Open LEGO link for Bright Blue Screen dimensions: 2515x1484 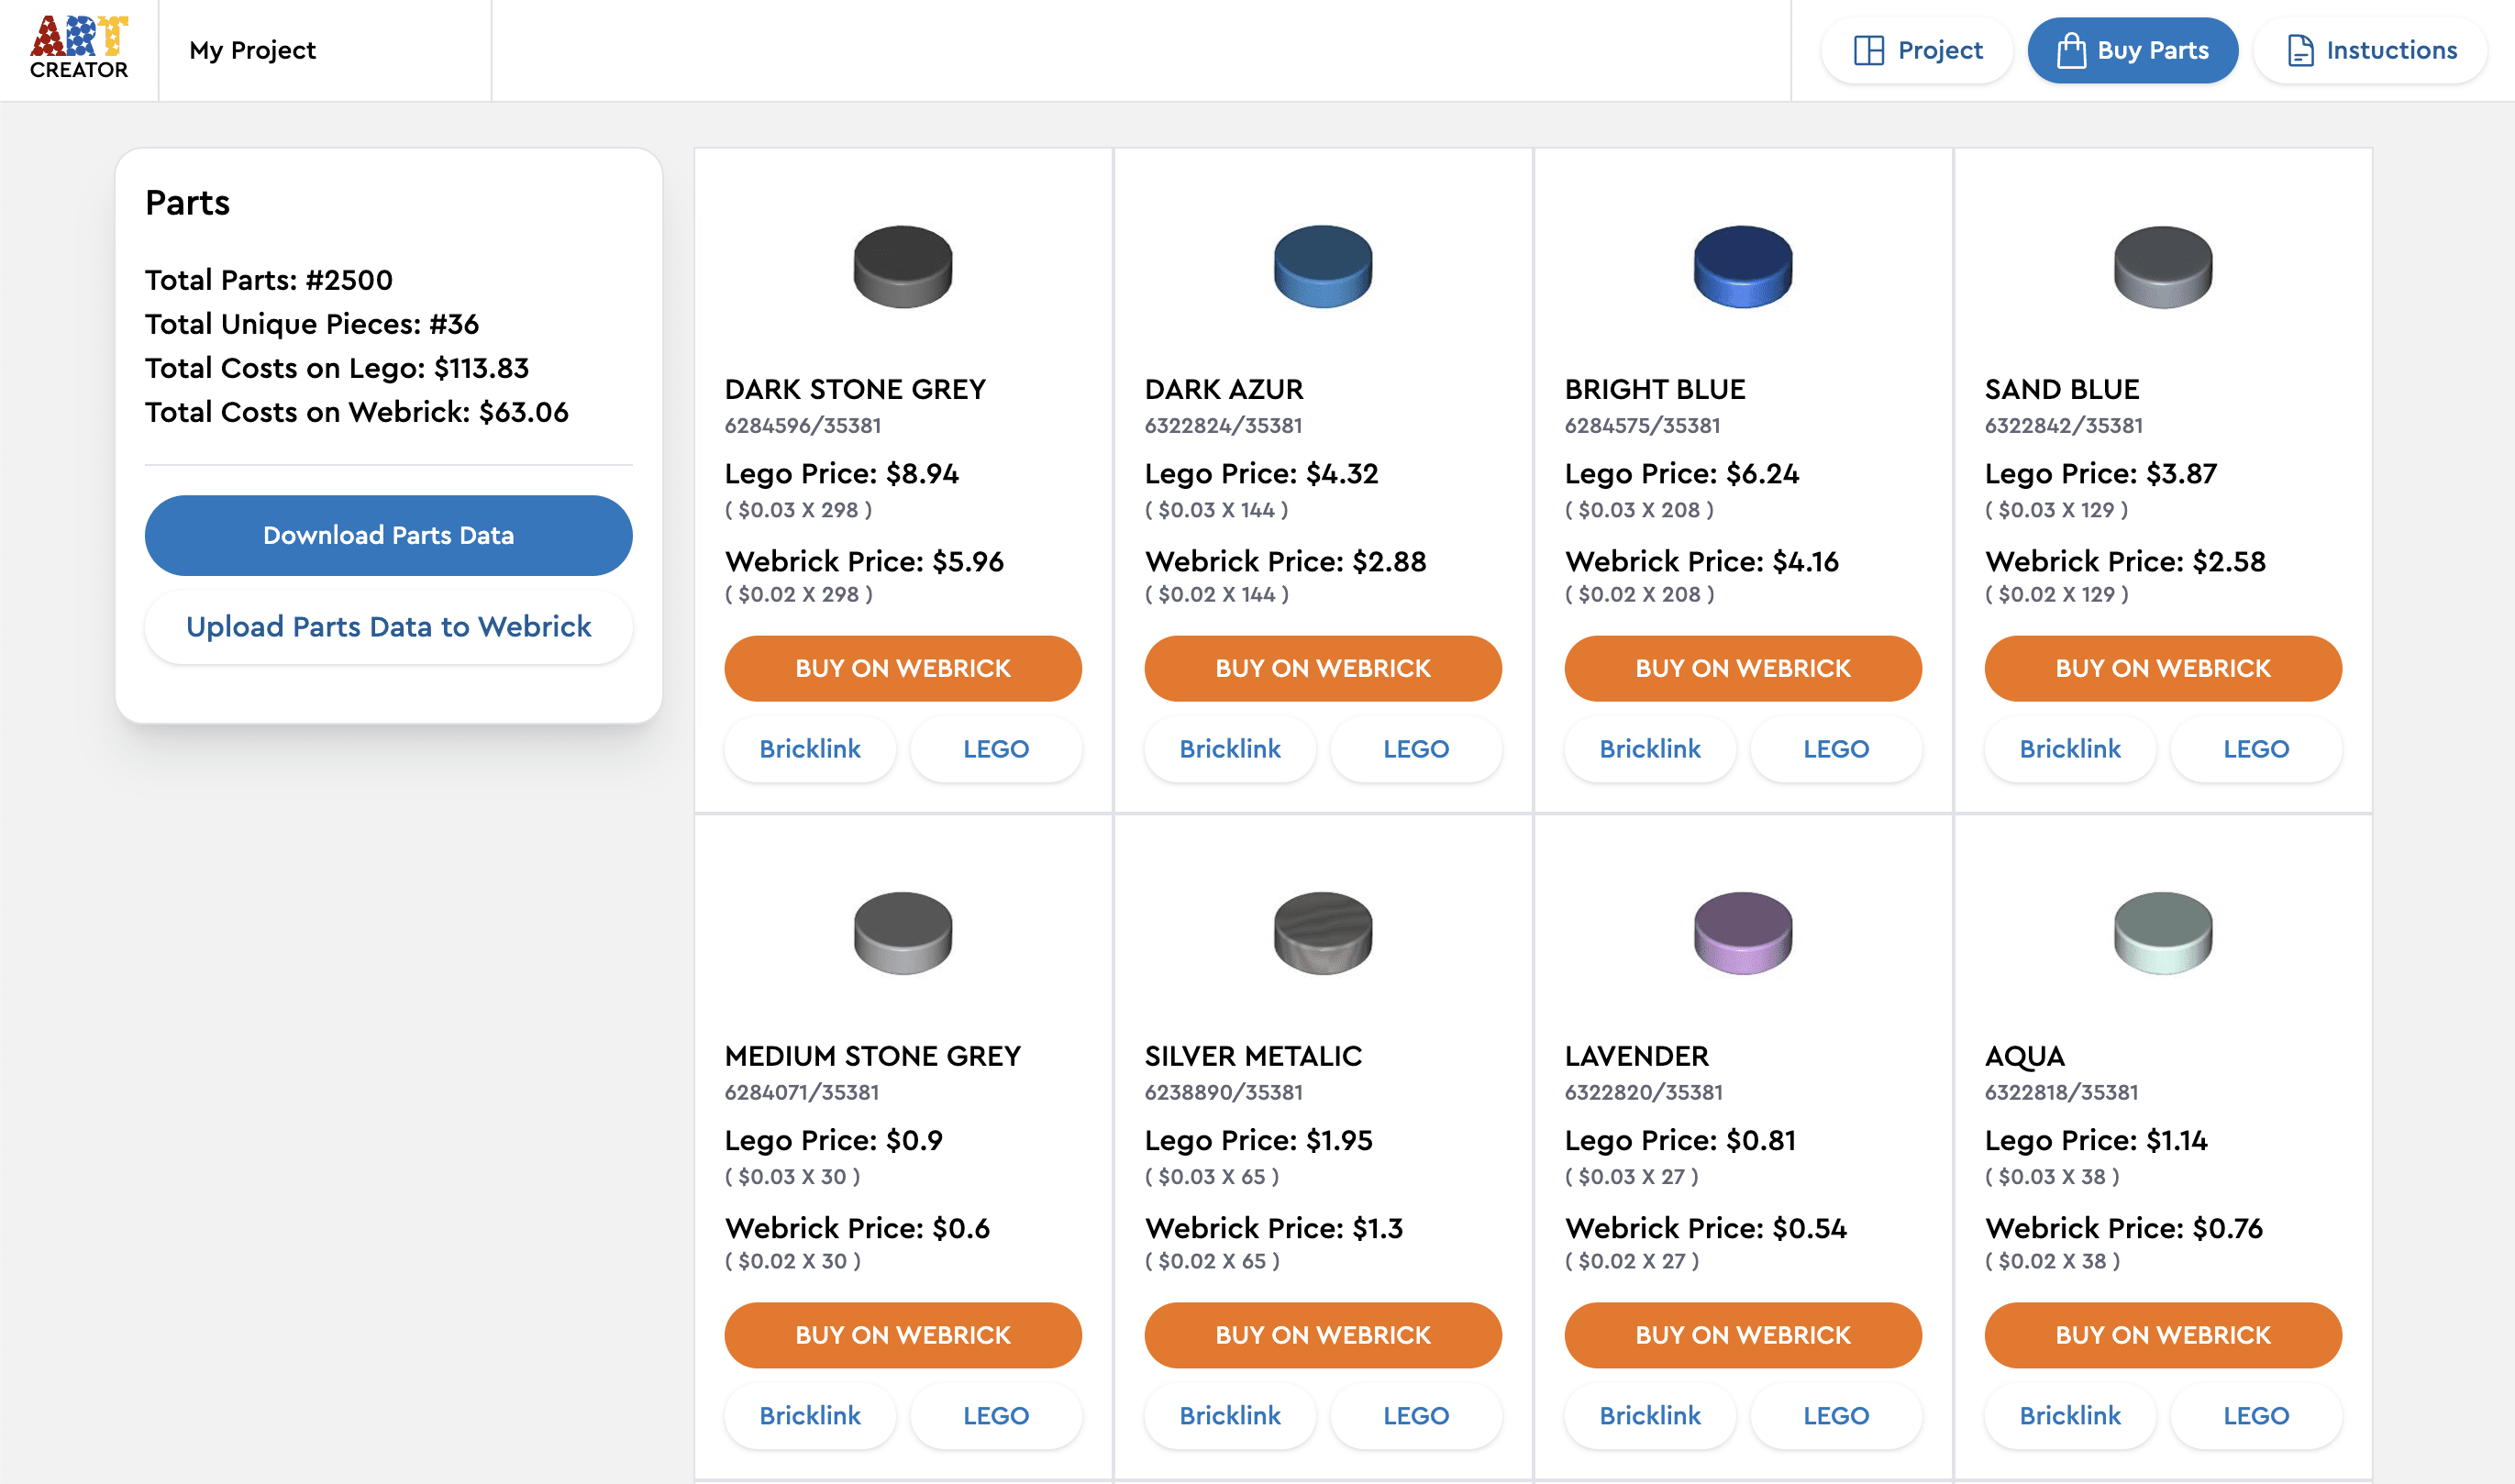[x=1836, y=749]
